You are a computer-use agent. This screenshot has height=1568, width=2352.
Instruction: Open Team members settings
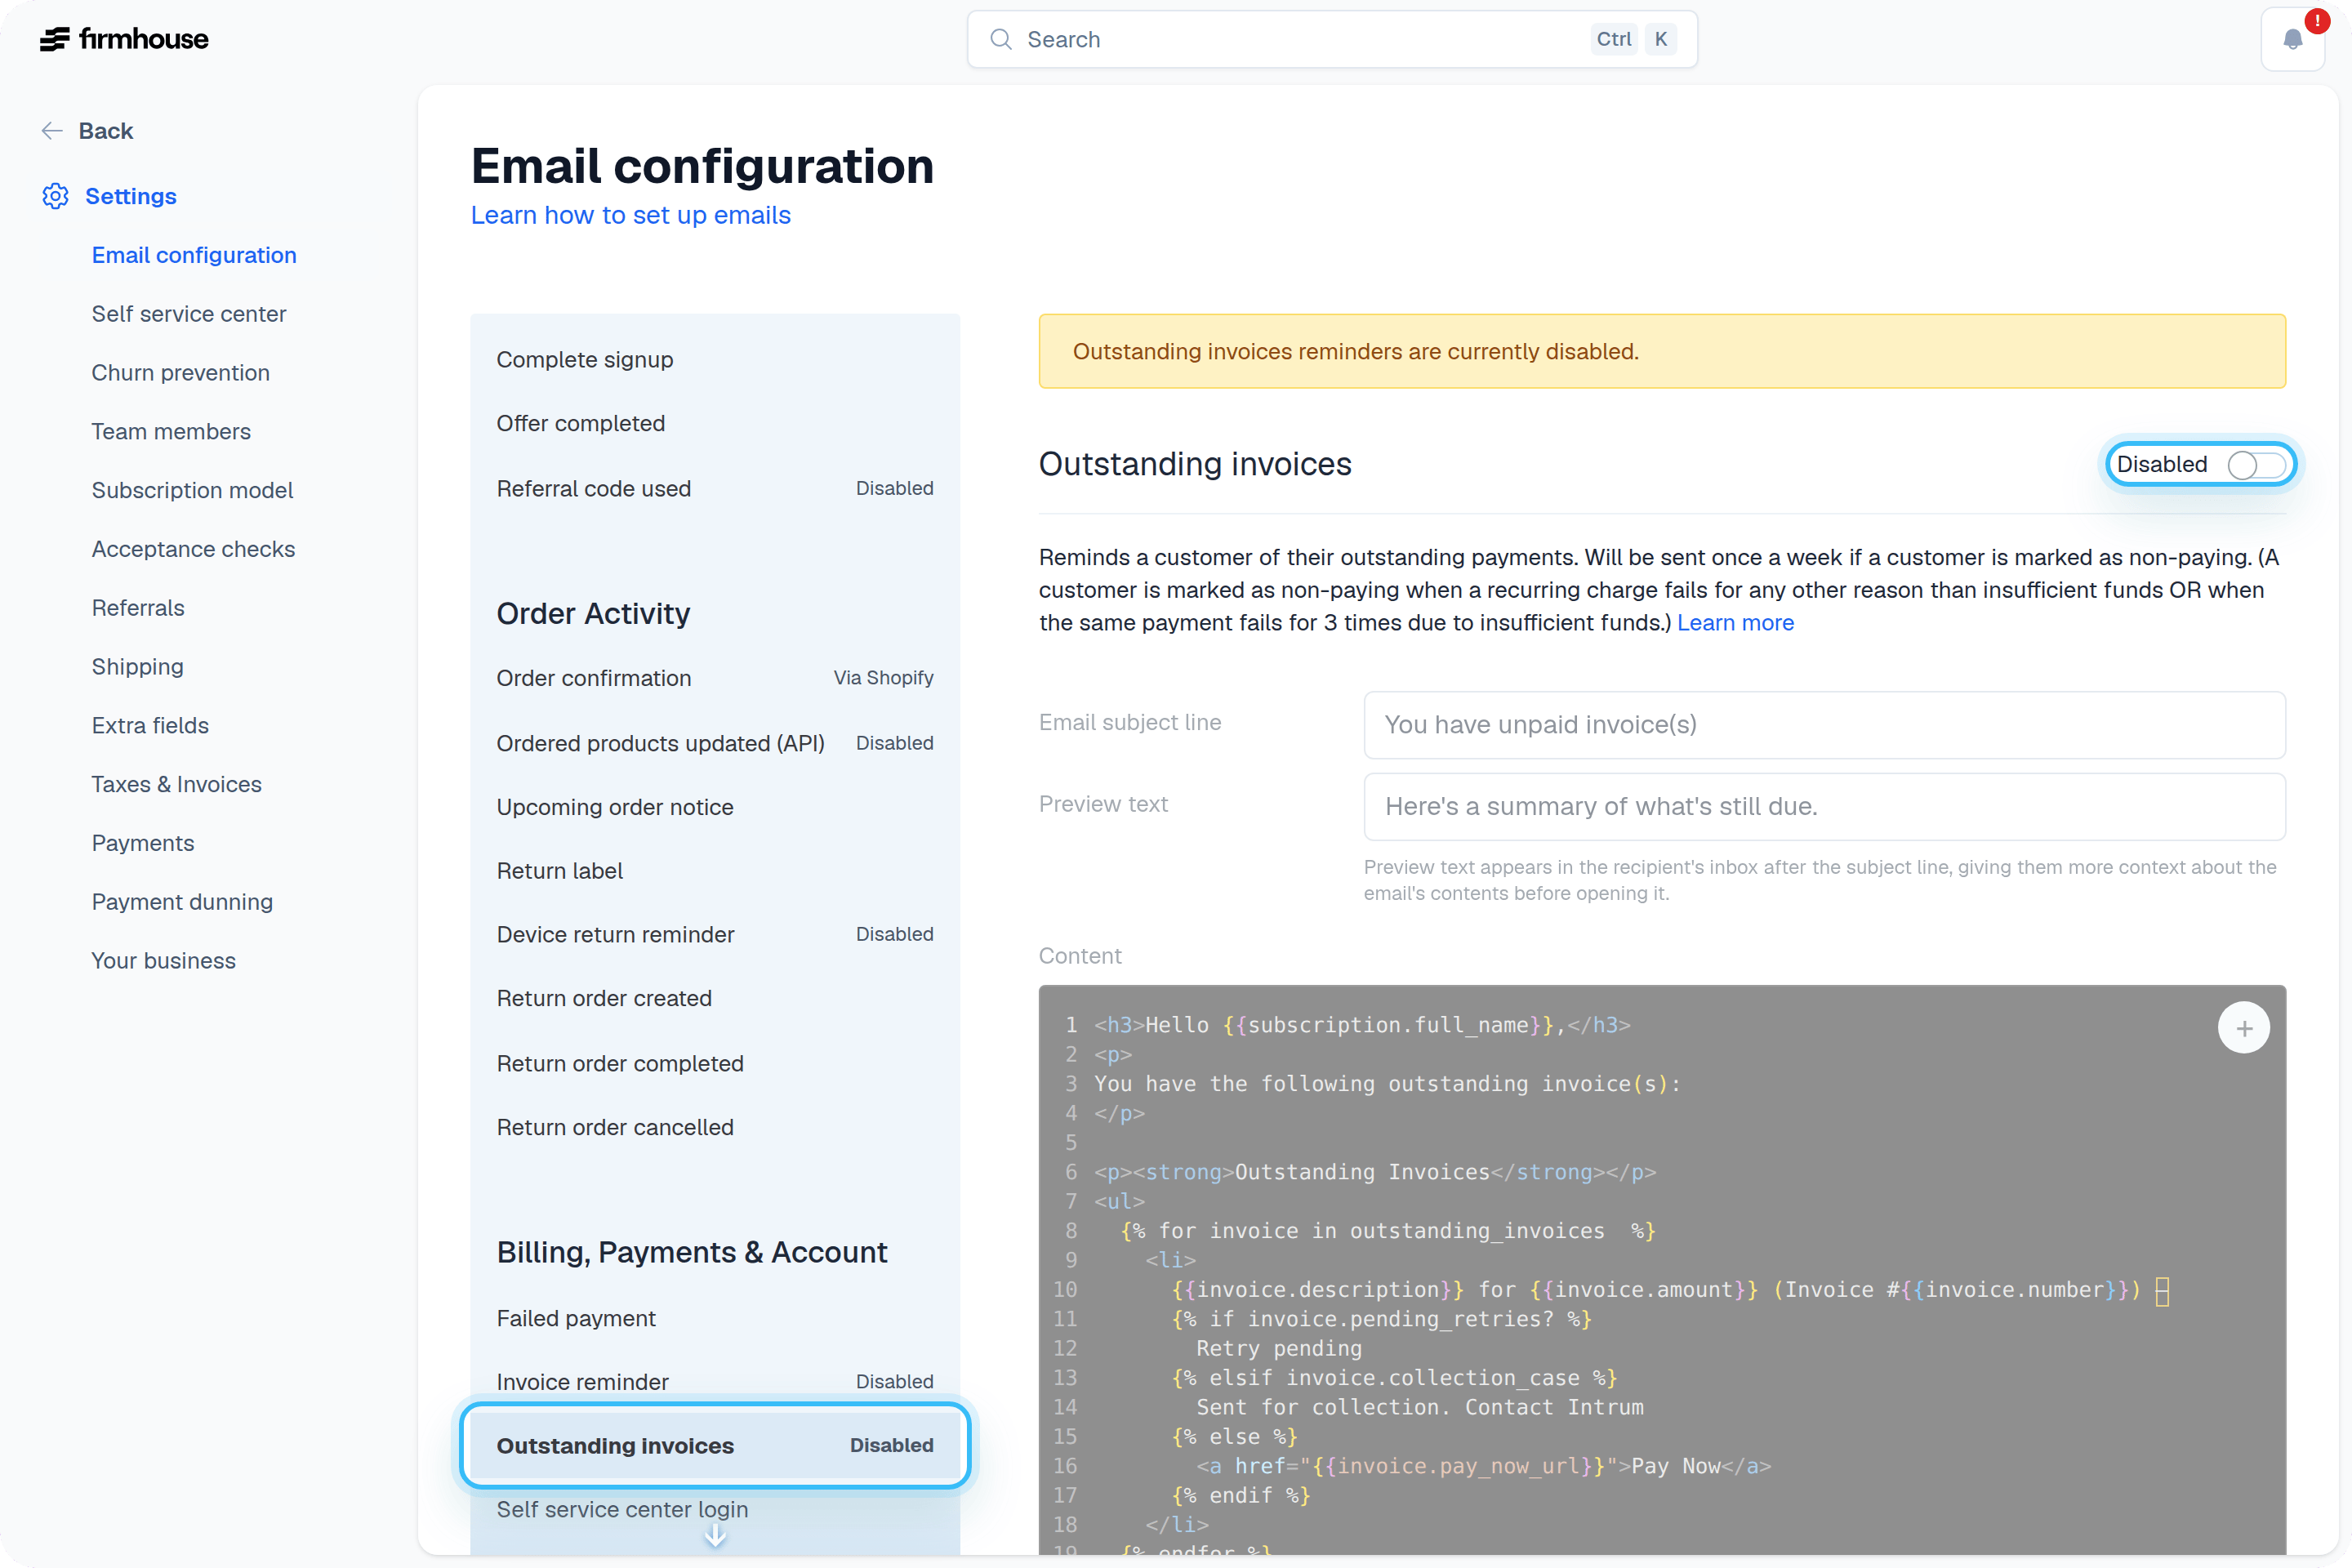click(x=171, y=432)
